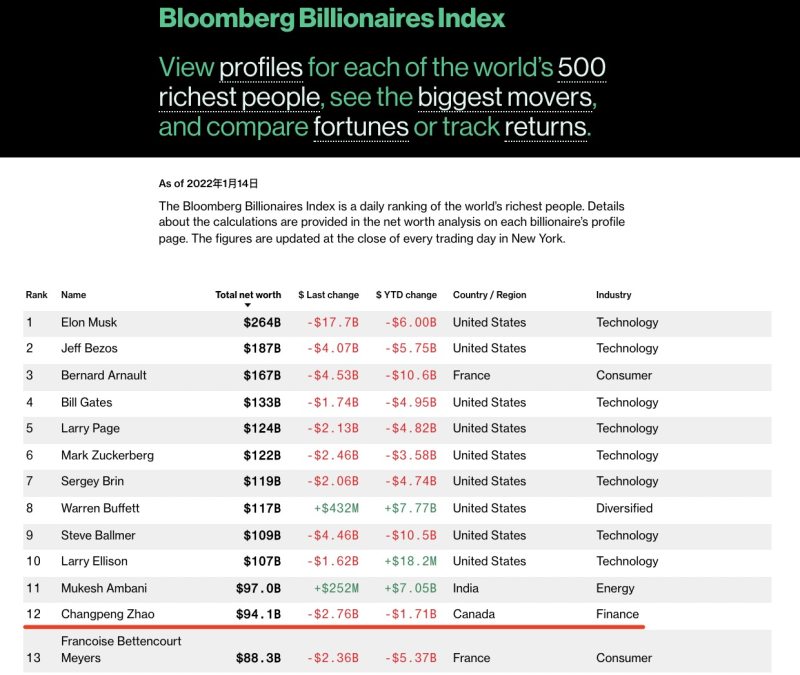Open the 'returns' tracking link

pos(547,128)
